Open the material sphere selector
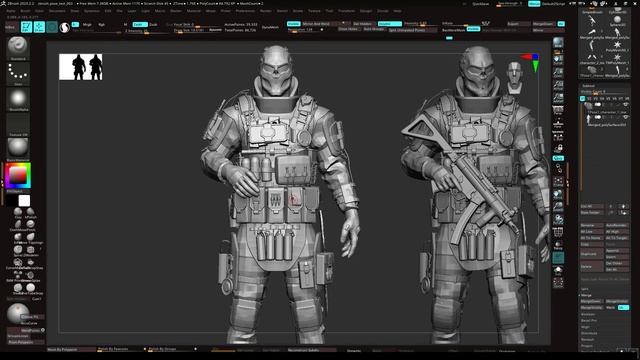The height and width of the screenshot is (360, 640). pos(18,150)
